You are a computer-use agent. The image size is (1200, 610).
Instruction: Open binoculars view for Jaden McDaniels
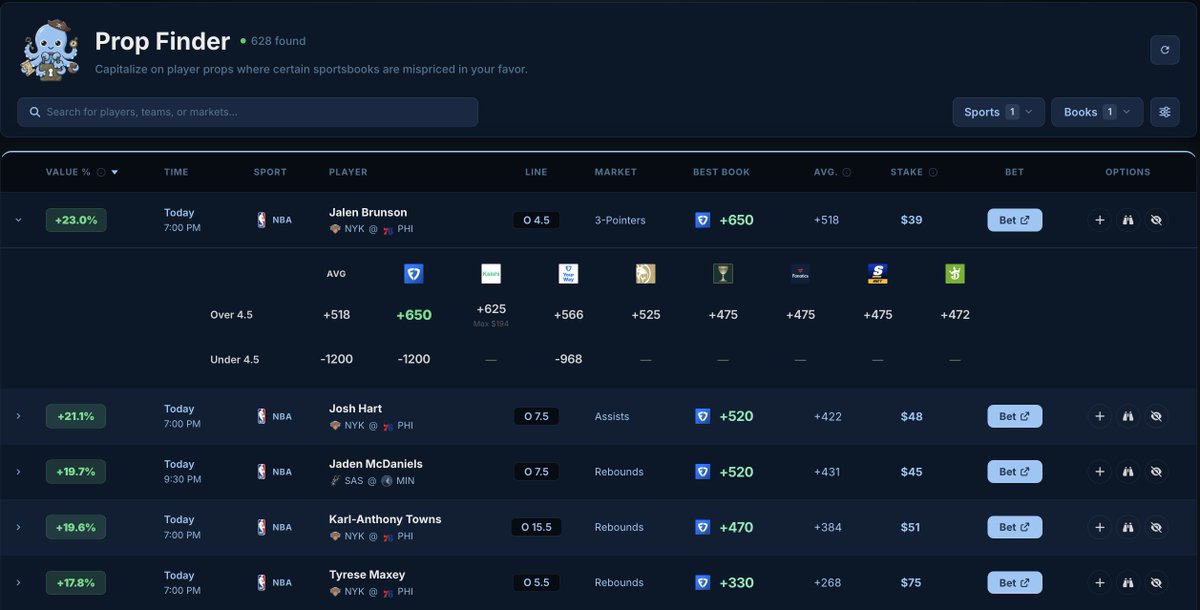pos(1128,472)
